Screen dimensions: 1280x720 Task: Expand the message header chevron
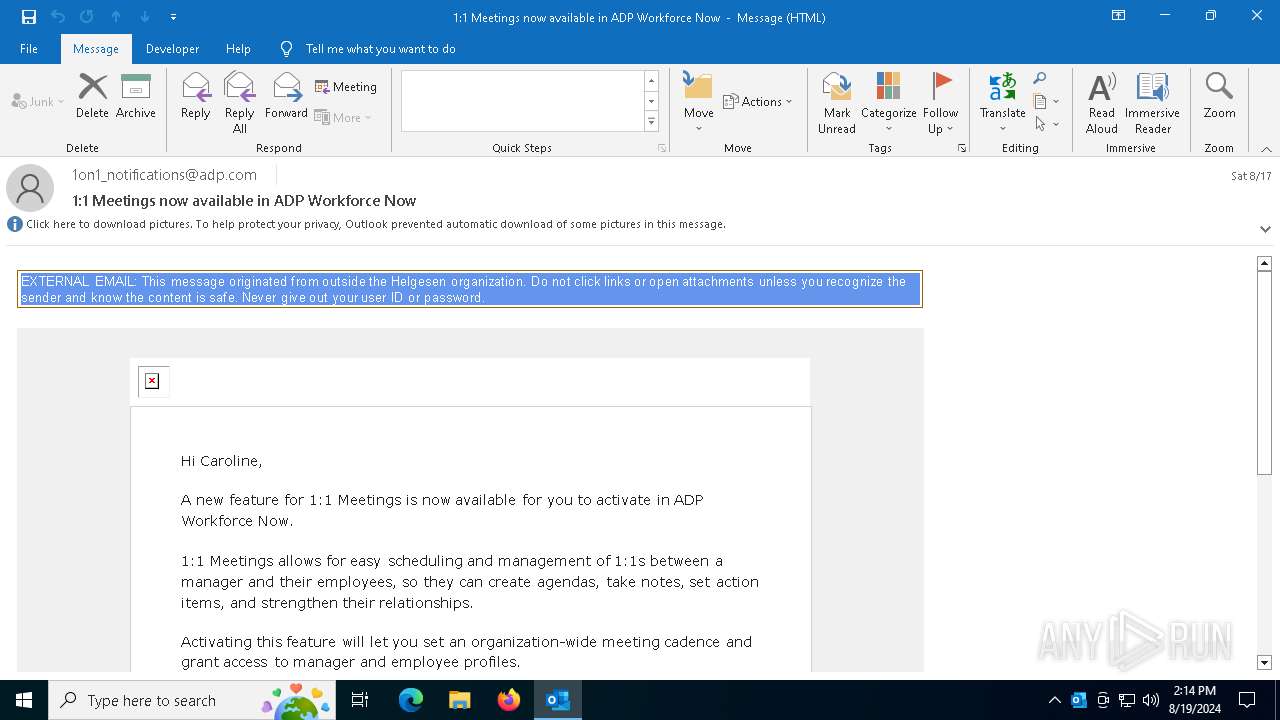coord(1265,229)
